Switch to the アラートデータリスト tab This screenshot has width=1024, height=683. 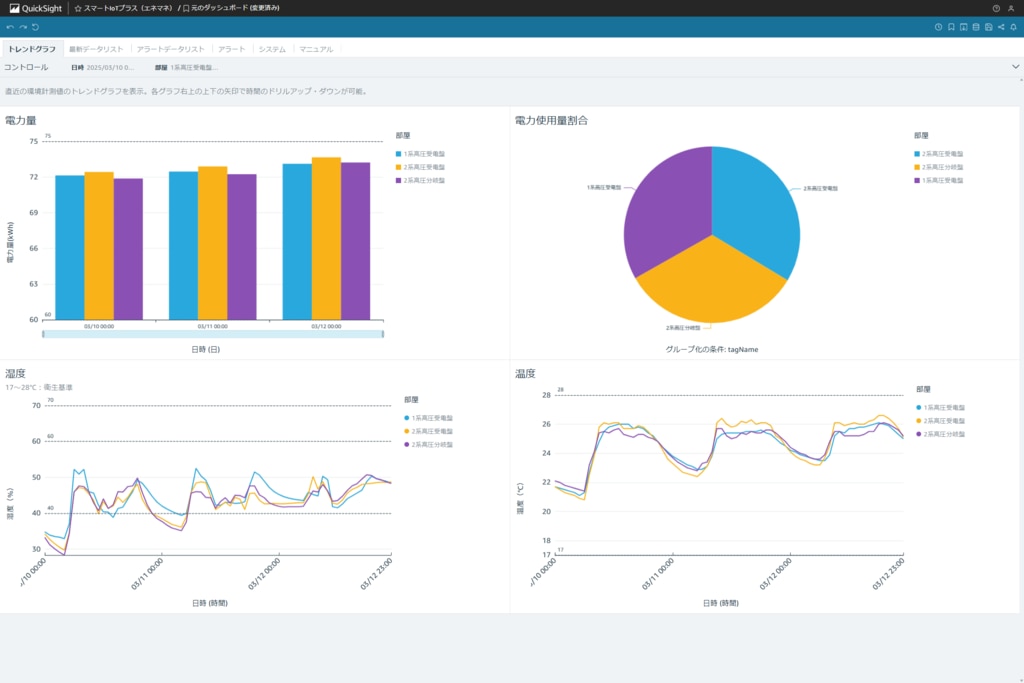click(x=170, y=49)
